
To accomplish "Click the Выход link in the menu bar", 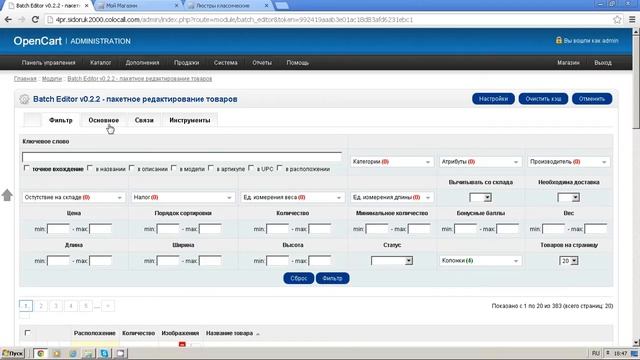I will (603, 62).
